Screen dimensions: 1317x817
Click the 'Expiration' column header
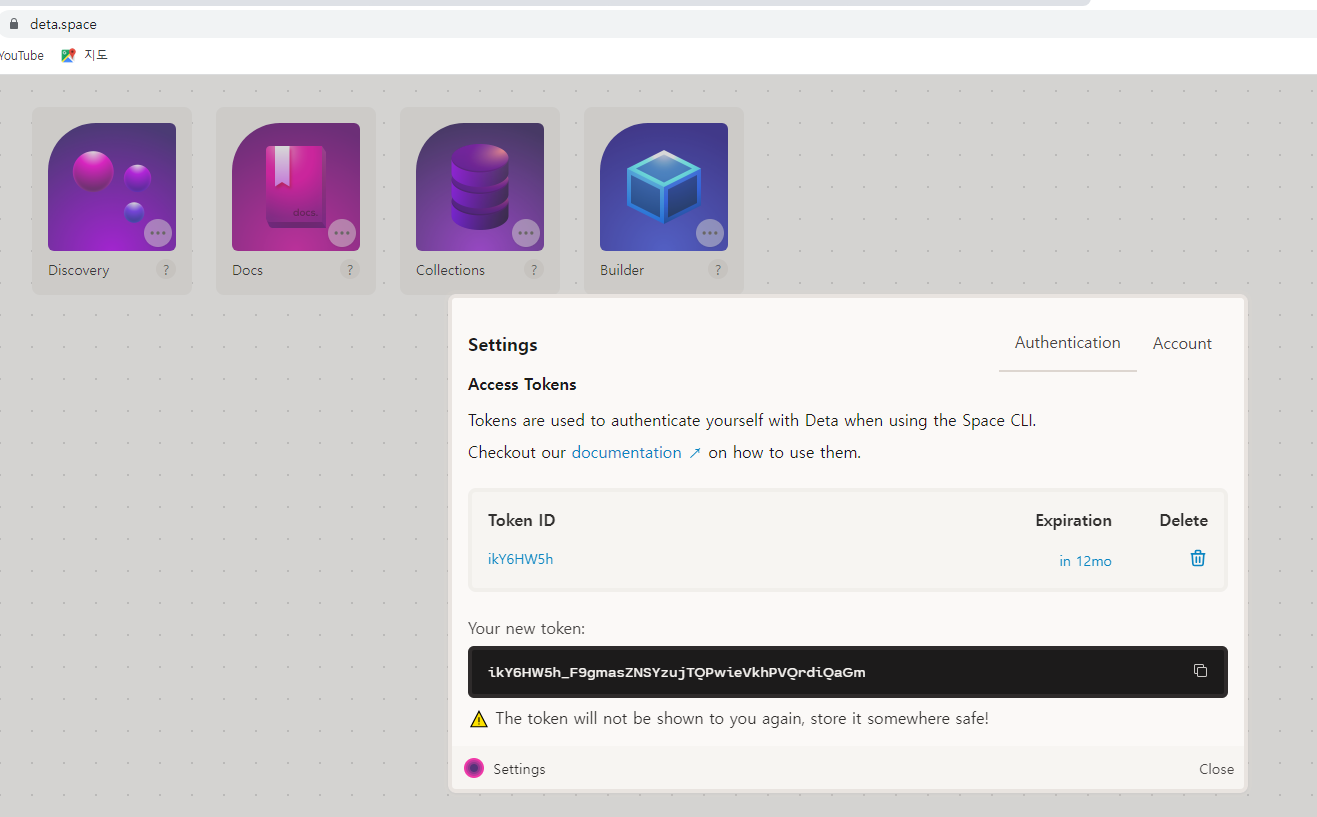click(x=1073, y=520)
